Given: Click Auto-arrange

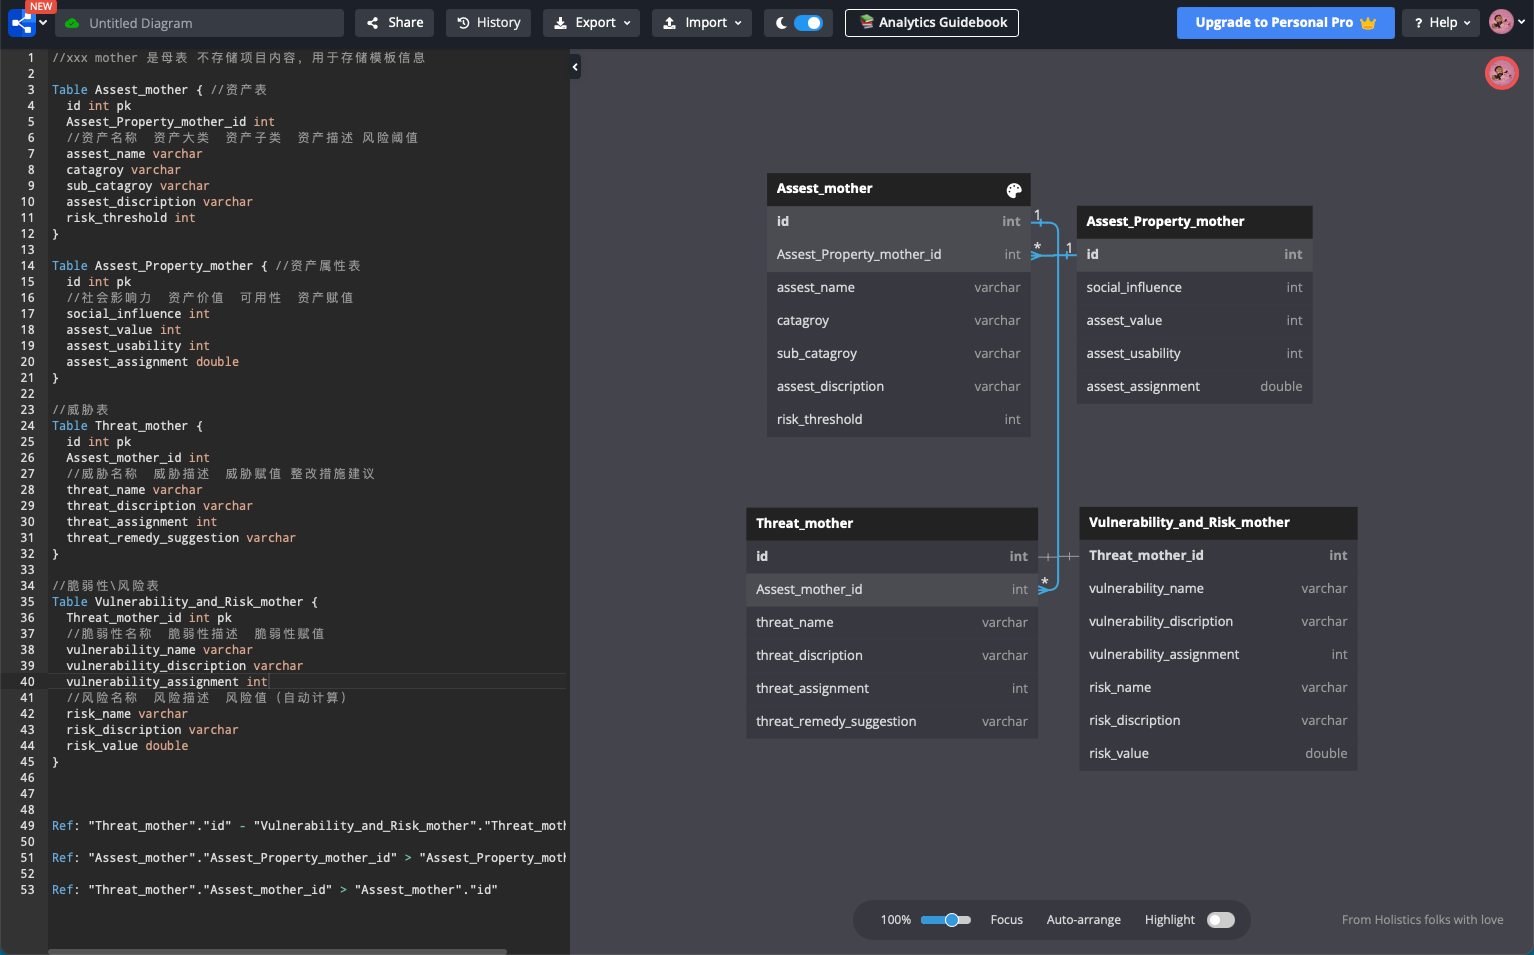Looking at the screenshot, I should [x=1083, y=920].
